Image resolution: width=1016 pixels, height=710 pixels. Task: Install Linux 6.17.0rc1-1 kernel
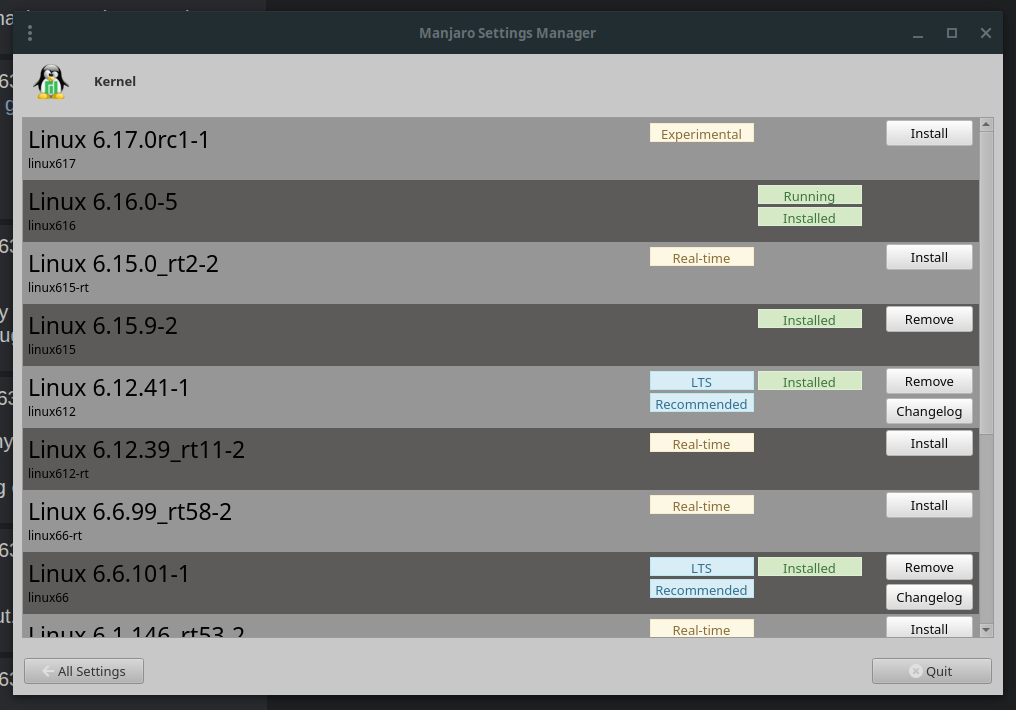tap(929, 133)
